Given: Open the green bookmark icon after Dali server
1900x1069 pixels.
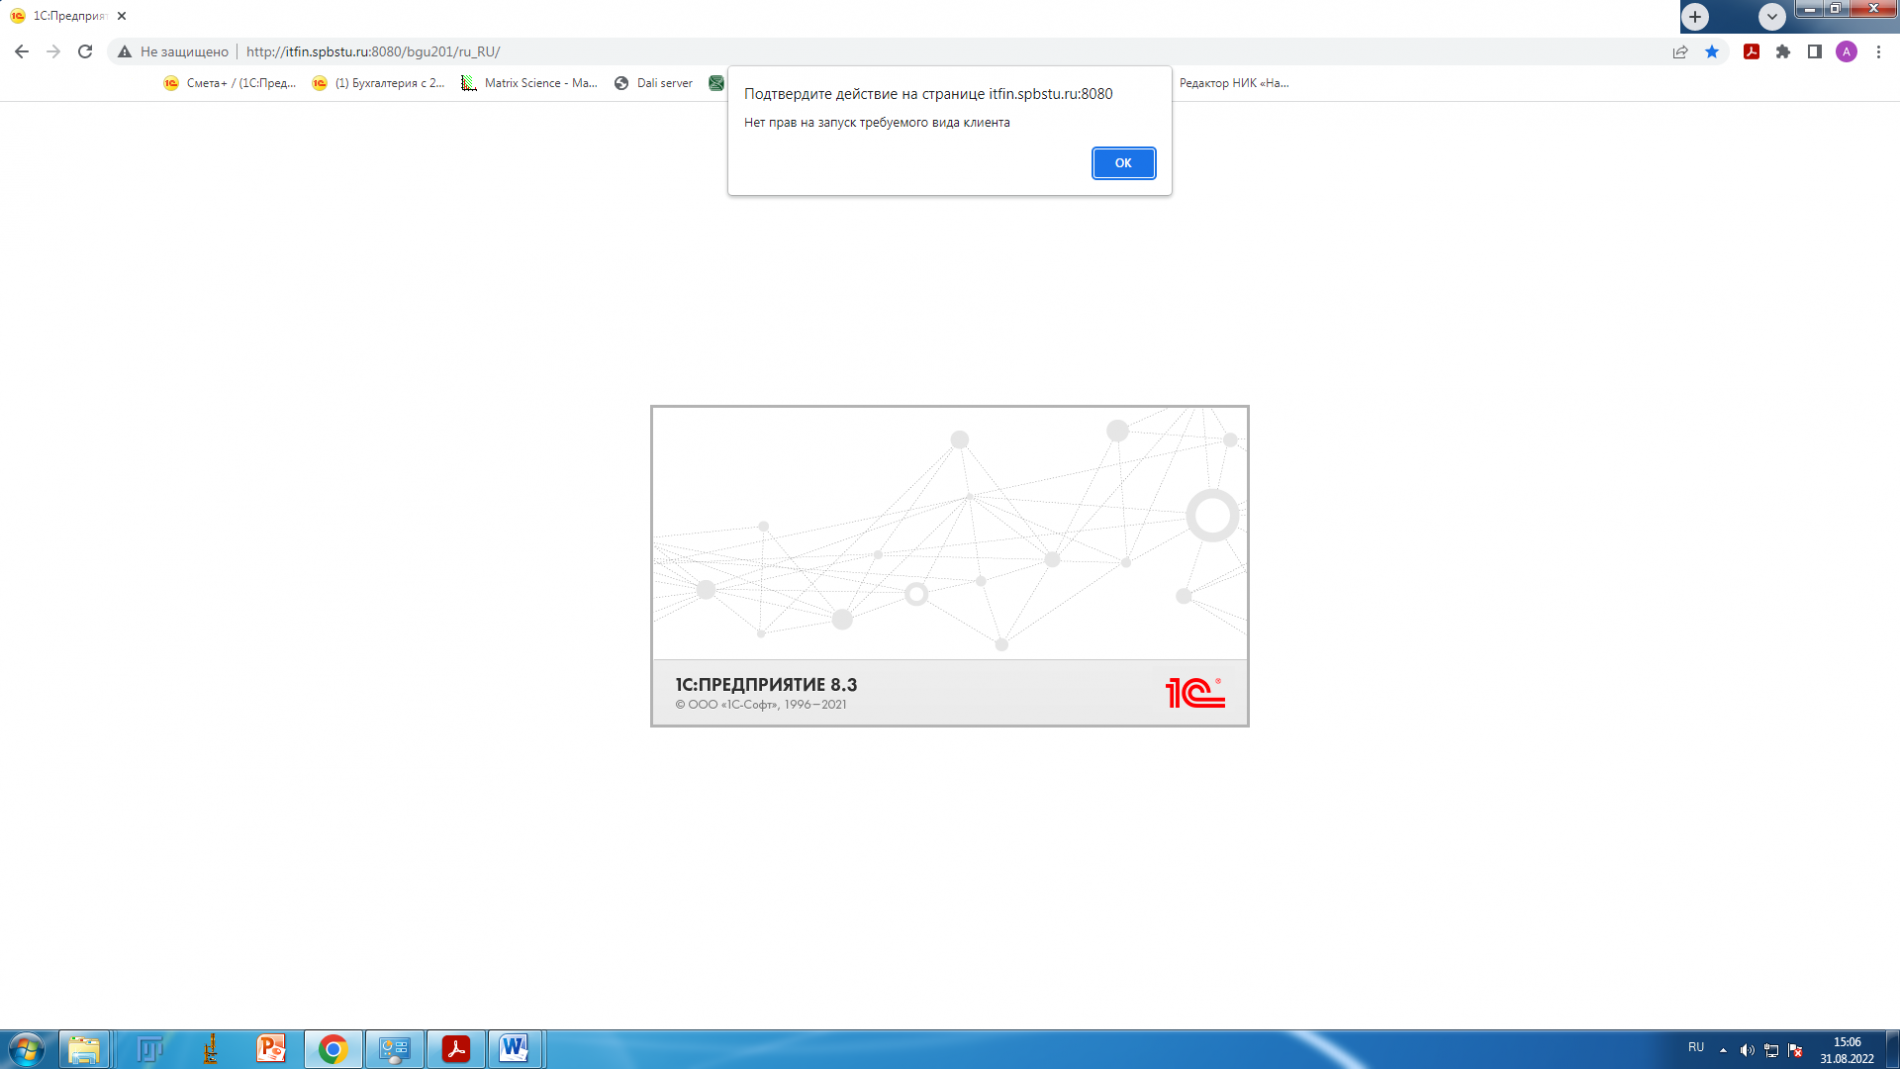Looking at the screenshot, I should [716, 83].
